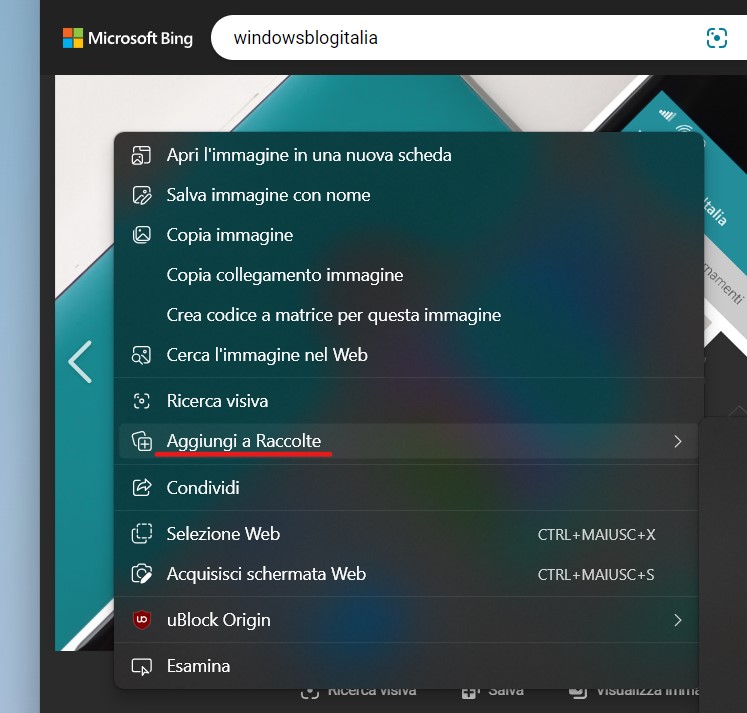Click the save image as icon
The image size is (747, 713).
coord(141,195)
